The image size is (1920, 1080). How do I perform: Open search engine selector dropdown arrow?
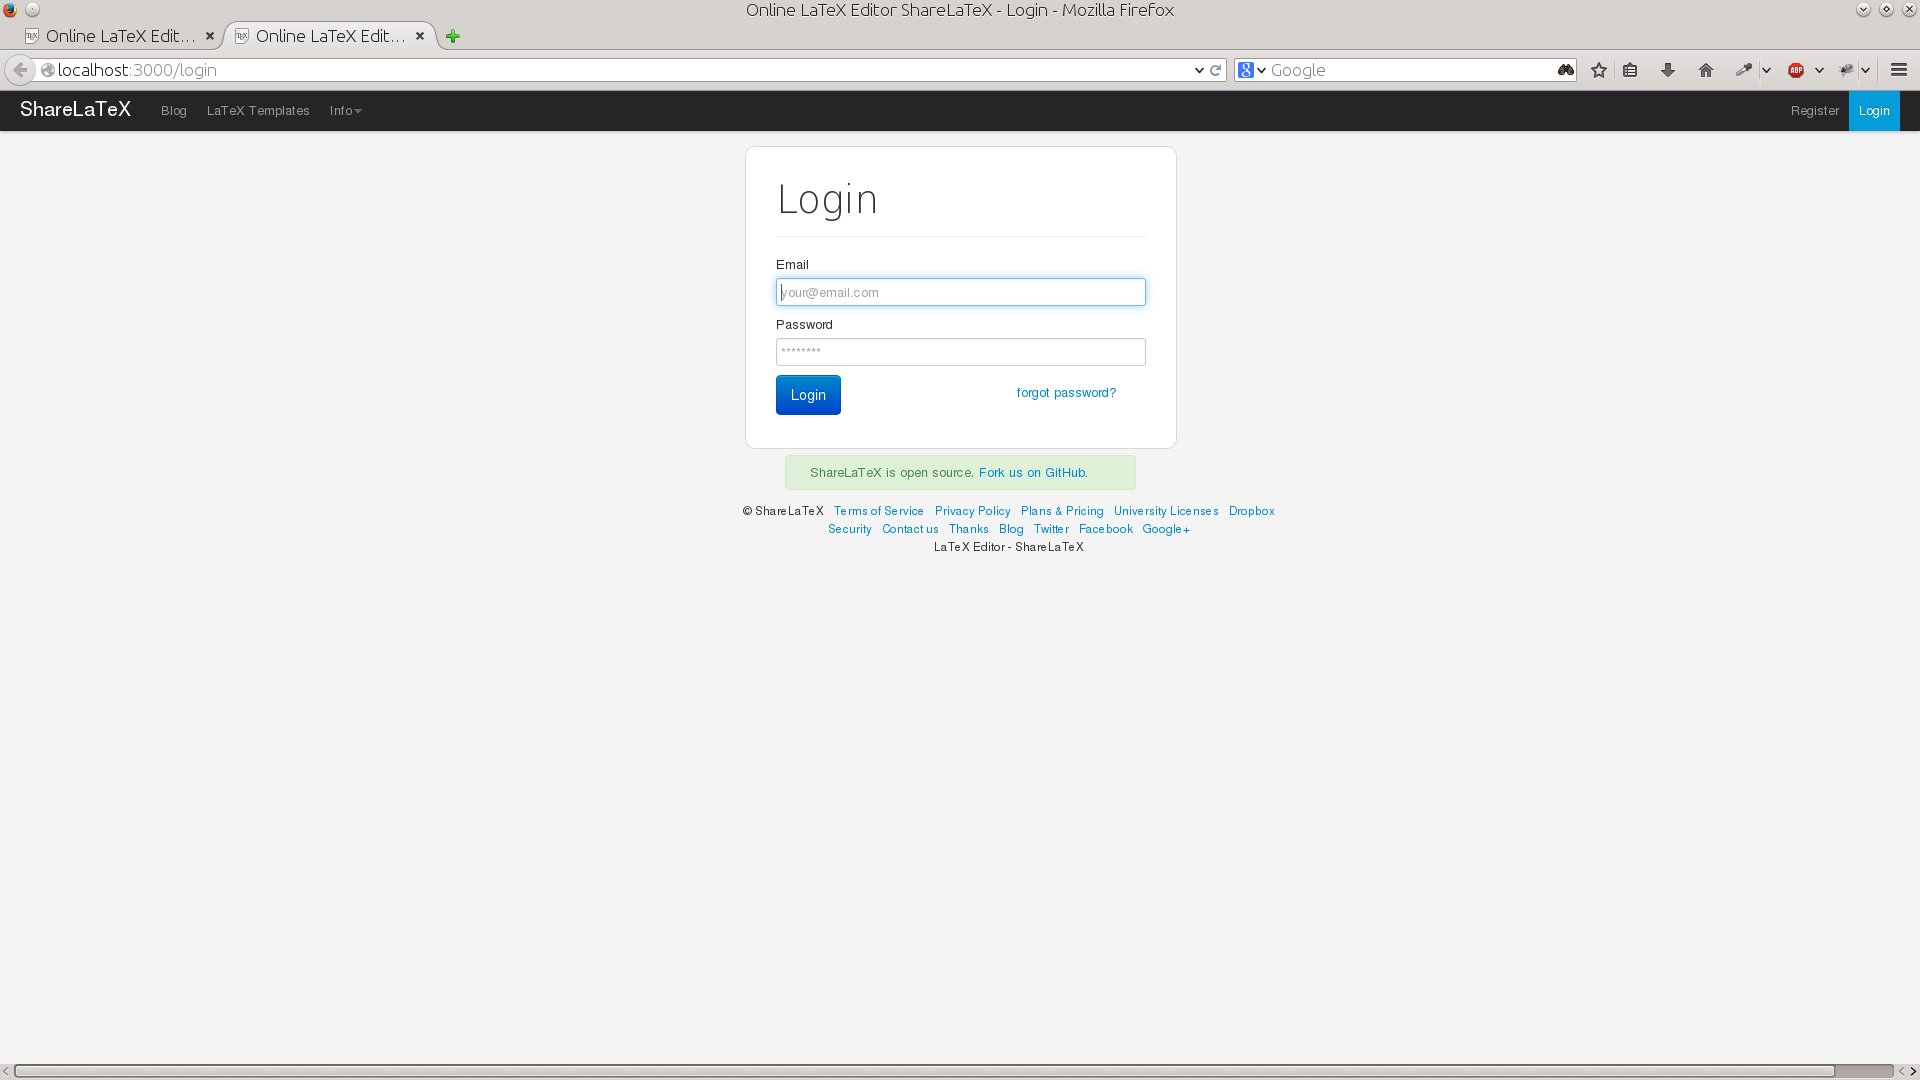1261,70
